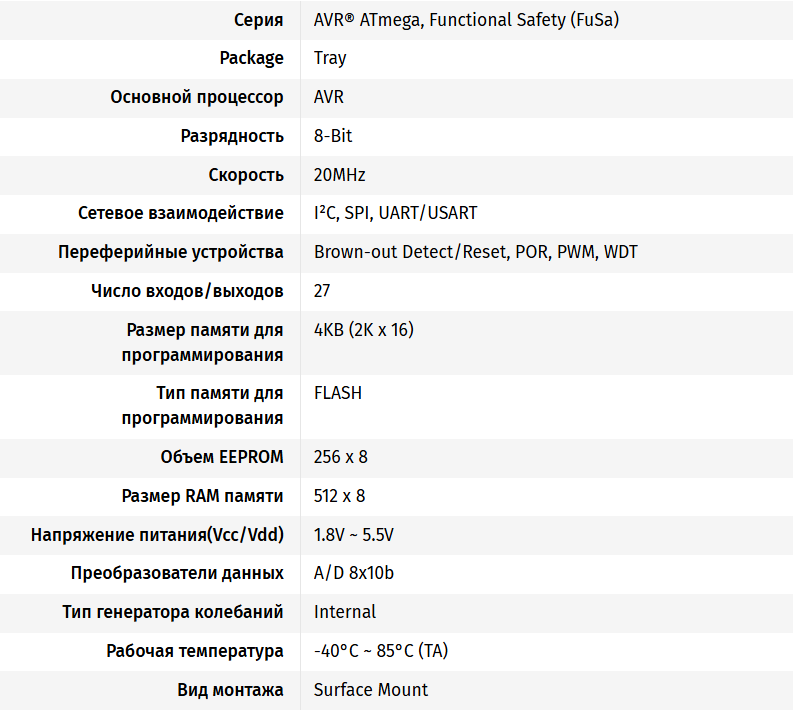Select the "Tray" package value

coord(330,58)
